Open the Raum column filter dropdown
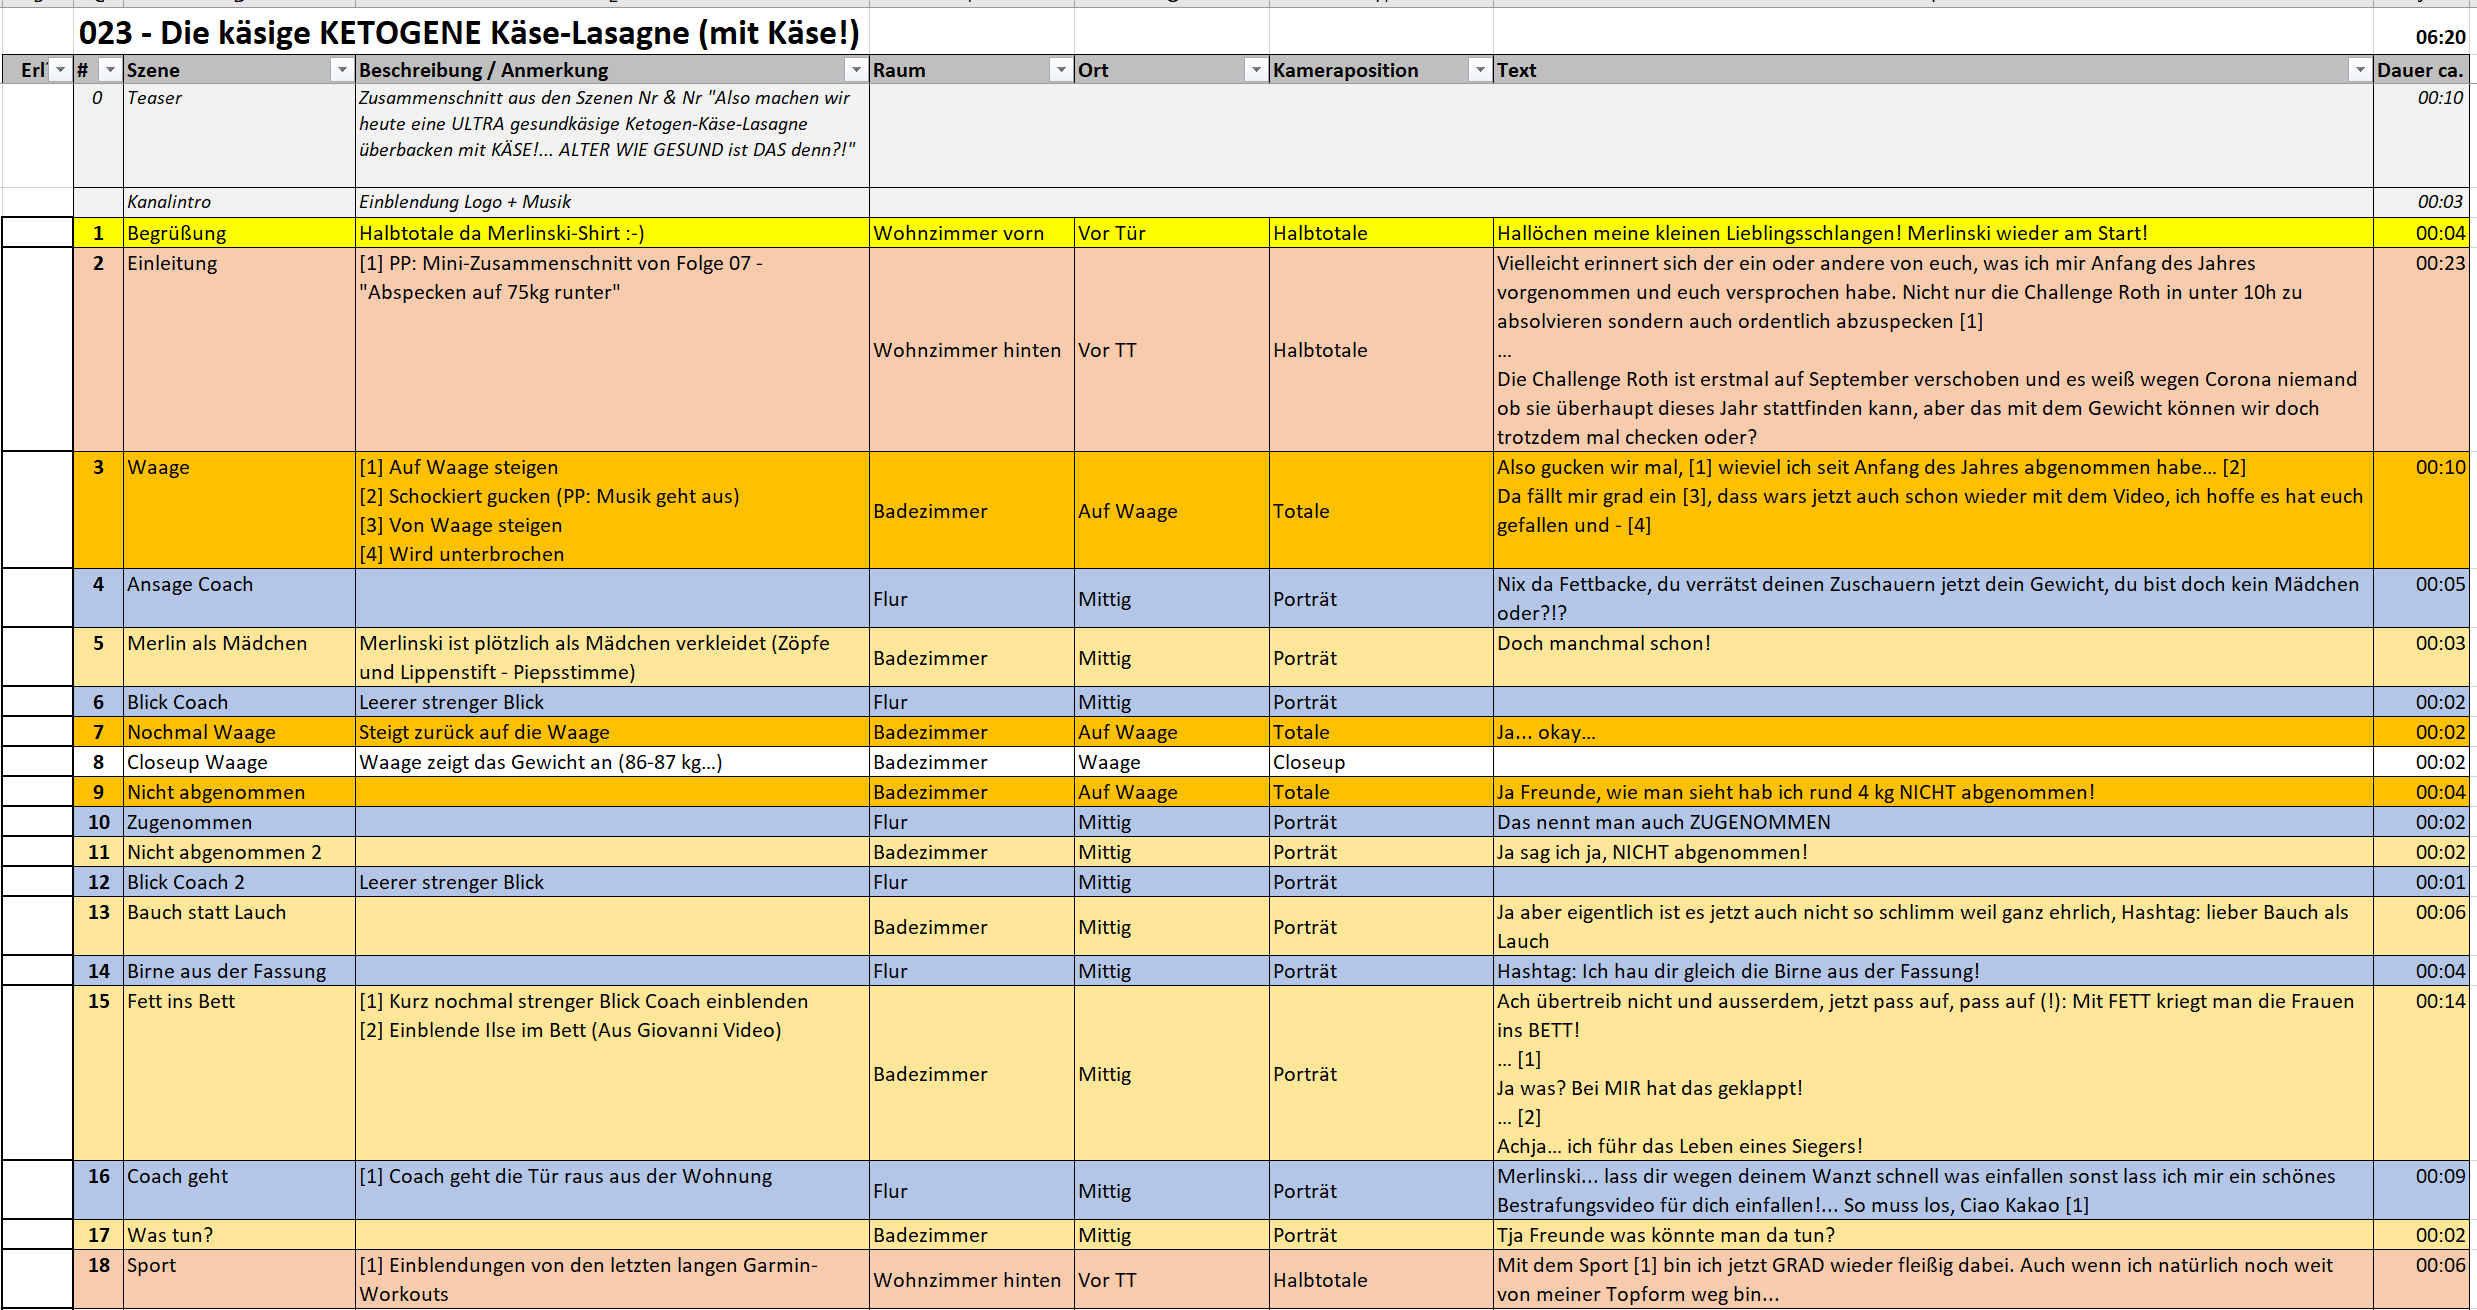The height and width of the screenshot is (1310, 2477). [1061, 70]
